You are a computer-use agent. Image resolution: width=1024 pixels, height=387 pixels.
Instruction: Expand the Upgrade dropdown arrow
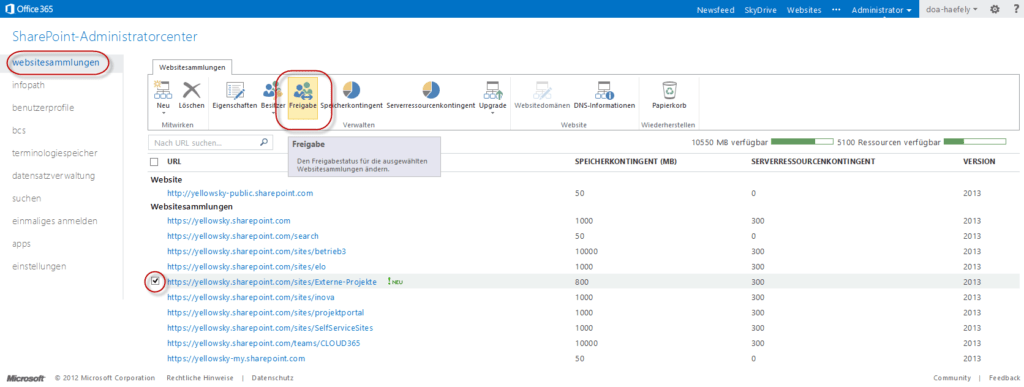492,113
